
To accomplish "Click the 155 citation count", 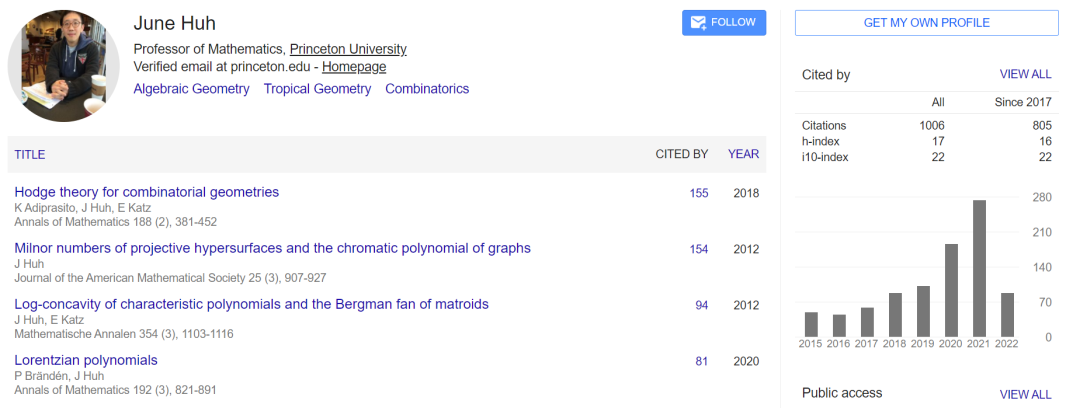I will click(x=699, y=193).
